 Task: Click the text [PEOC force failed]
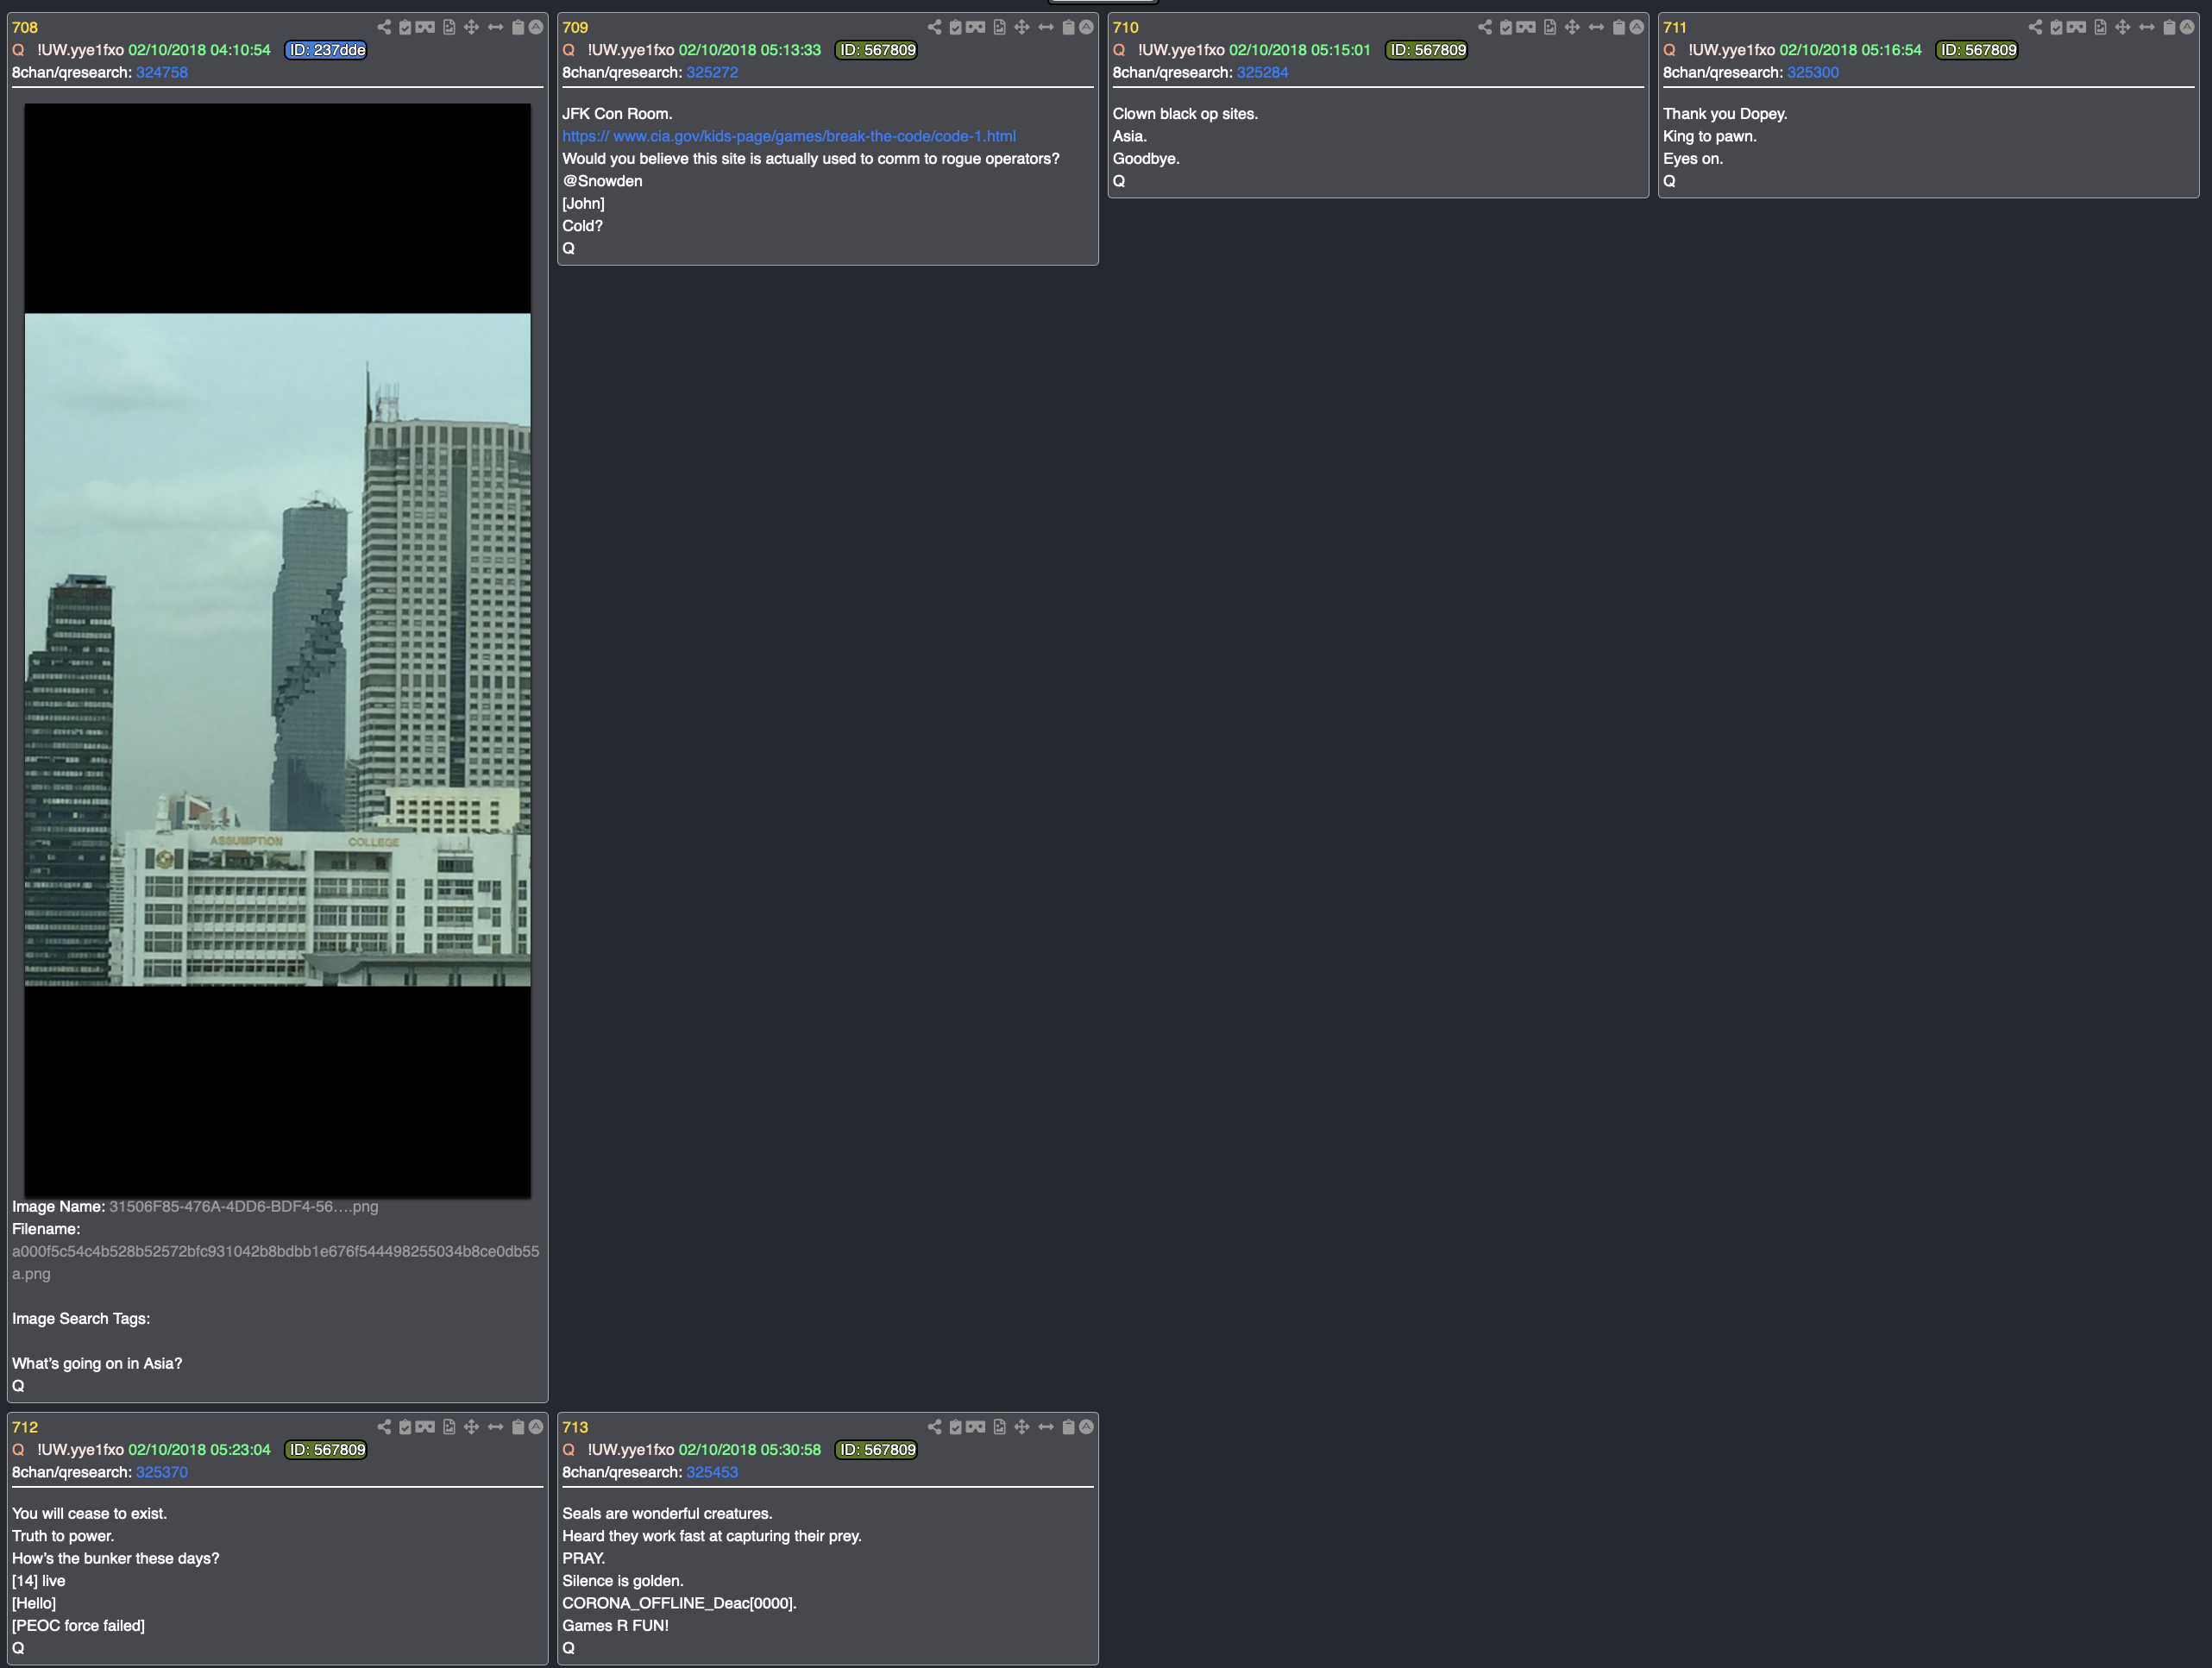pyautogui.click(x=78, y=1625)
